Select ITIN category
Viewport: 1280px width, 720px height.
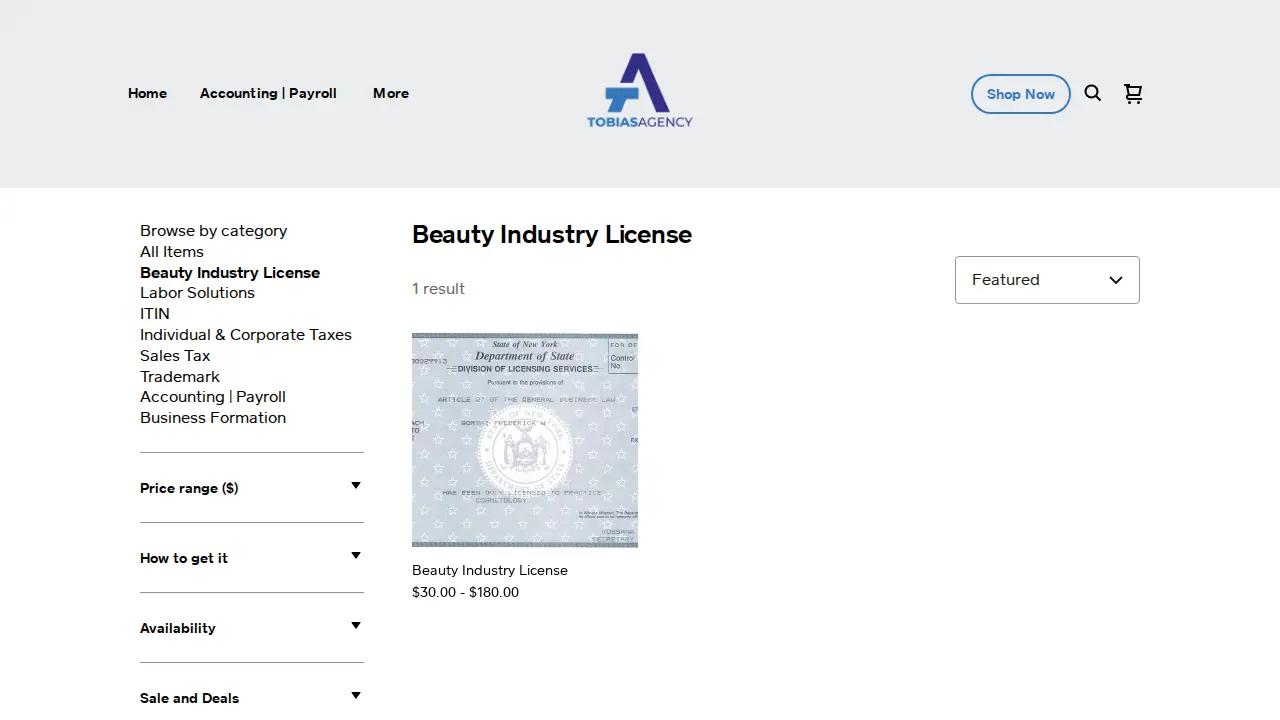[x=155, y=314]
